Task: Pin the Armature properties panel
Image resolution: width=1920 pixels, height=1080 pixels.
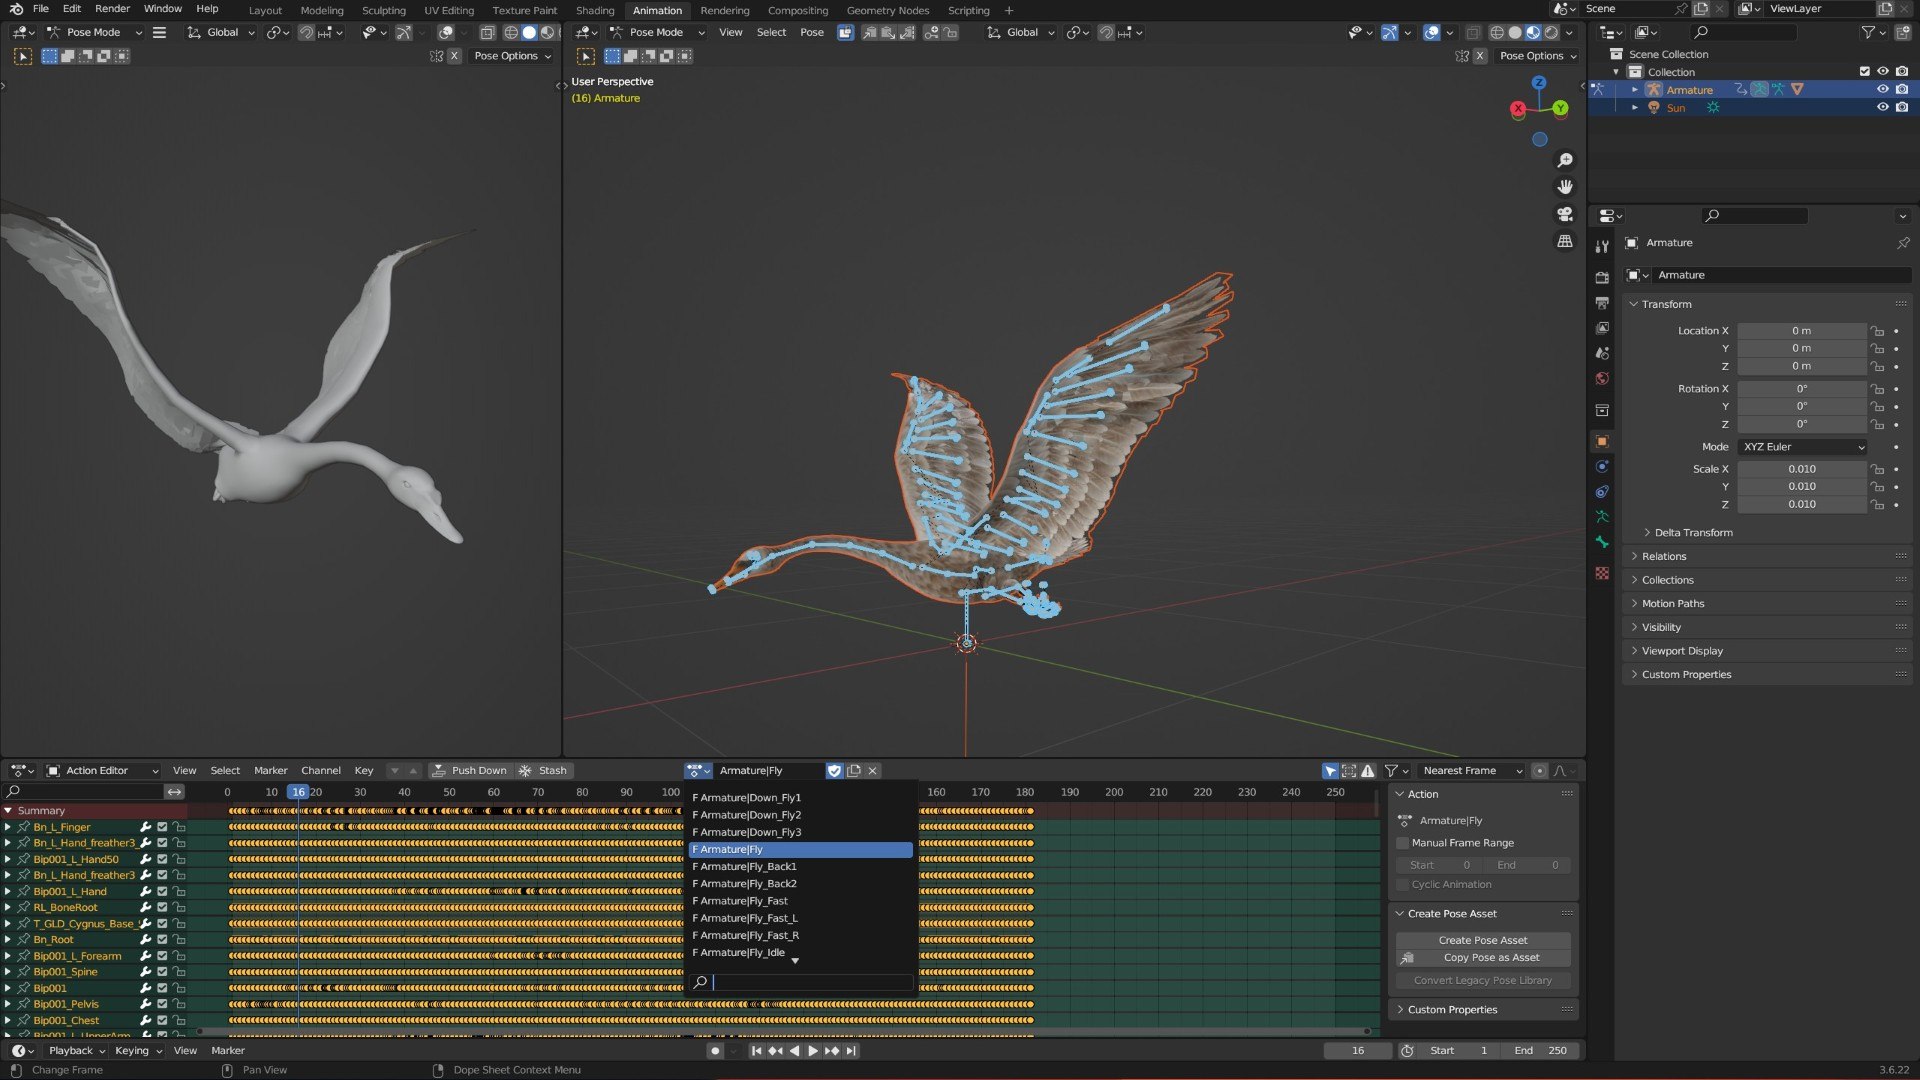Action: (x=1903, y=243)
